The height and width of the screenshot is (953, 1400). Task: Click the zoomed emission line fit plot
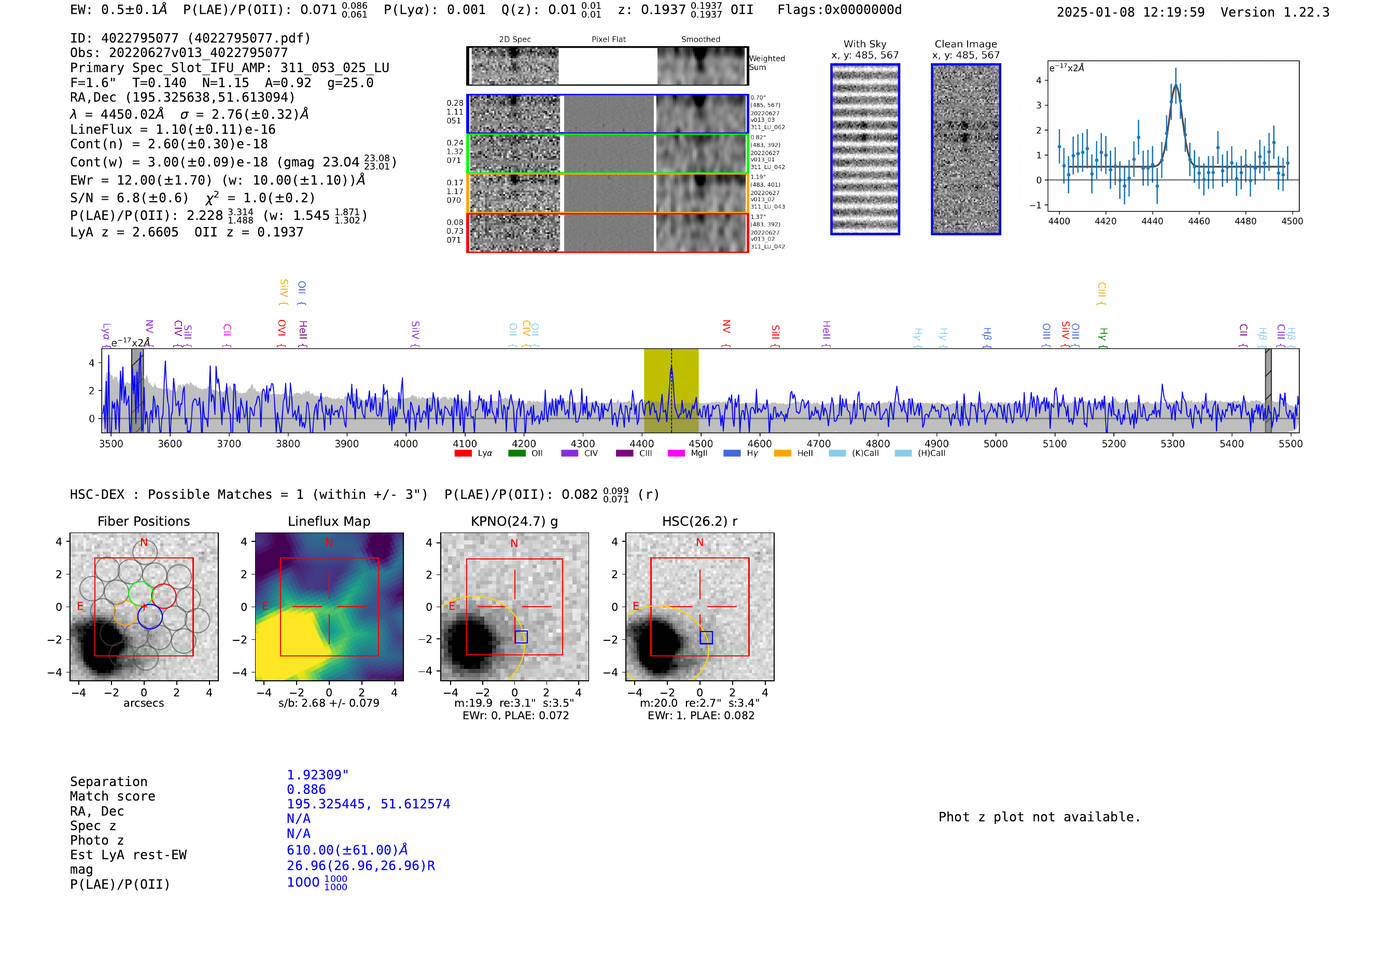pos(1172,137)
